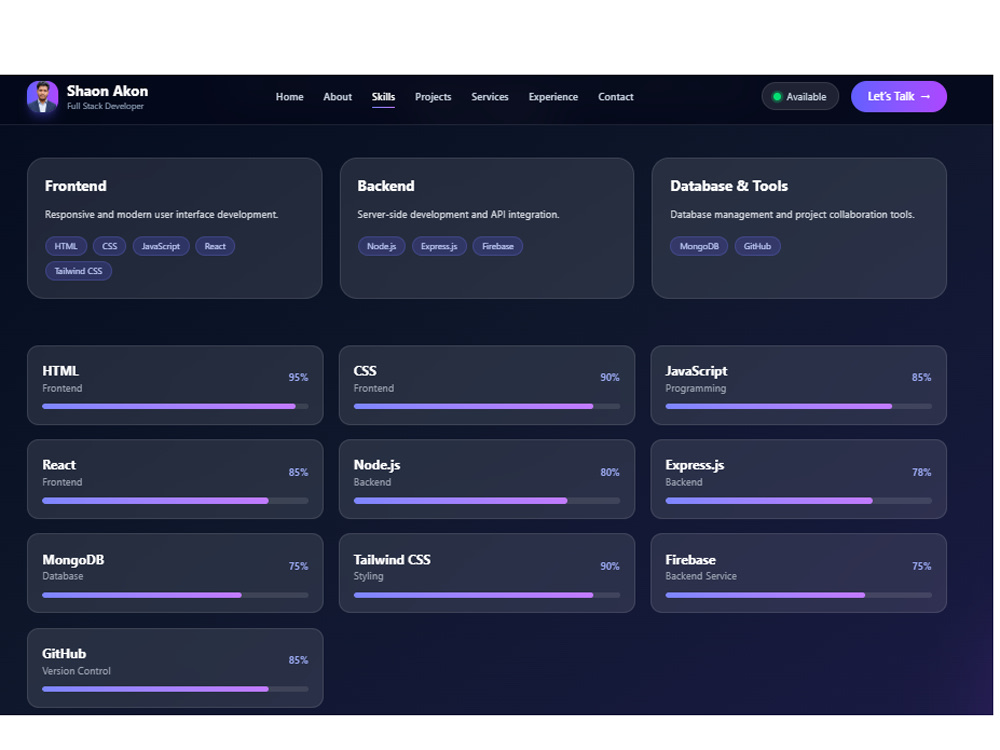Click the Node.js skill title
Screen dimensions: 1000x750
pos(377,465)
